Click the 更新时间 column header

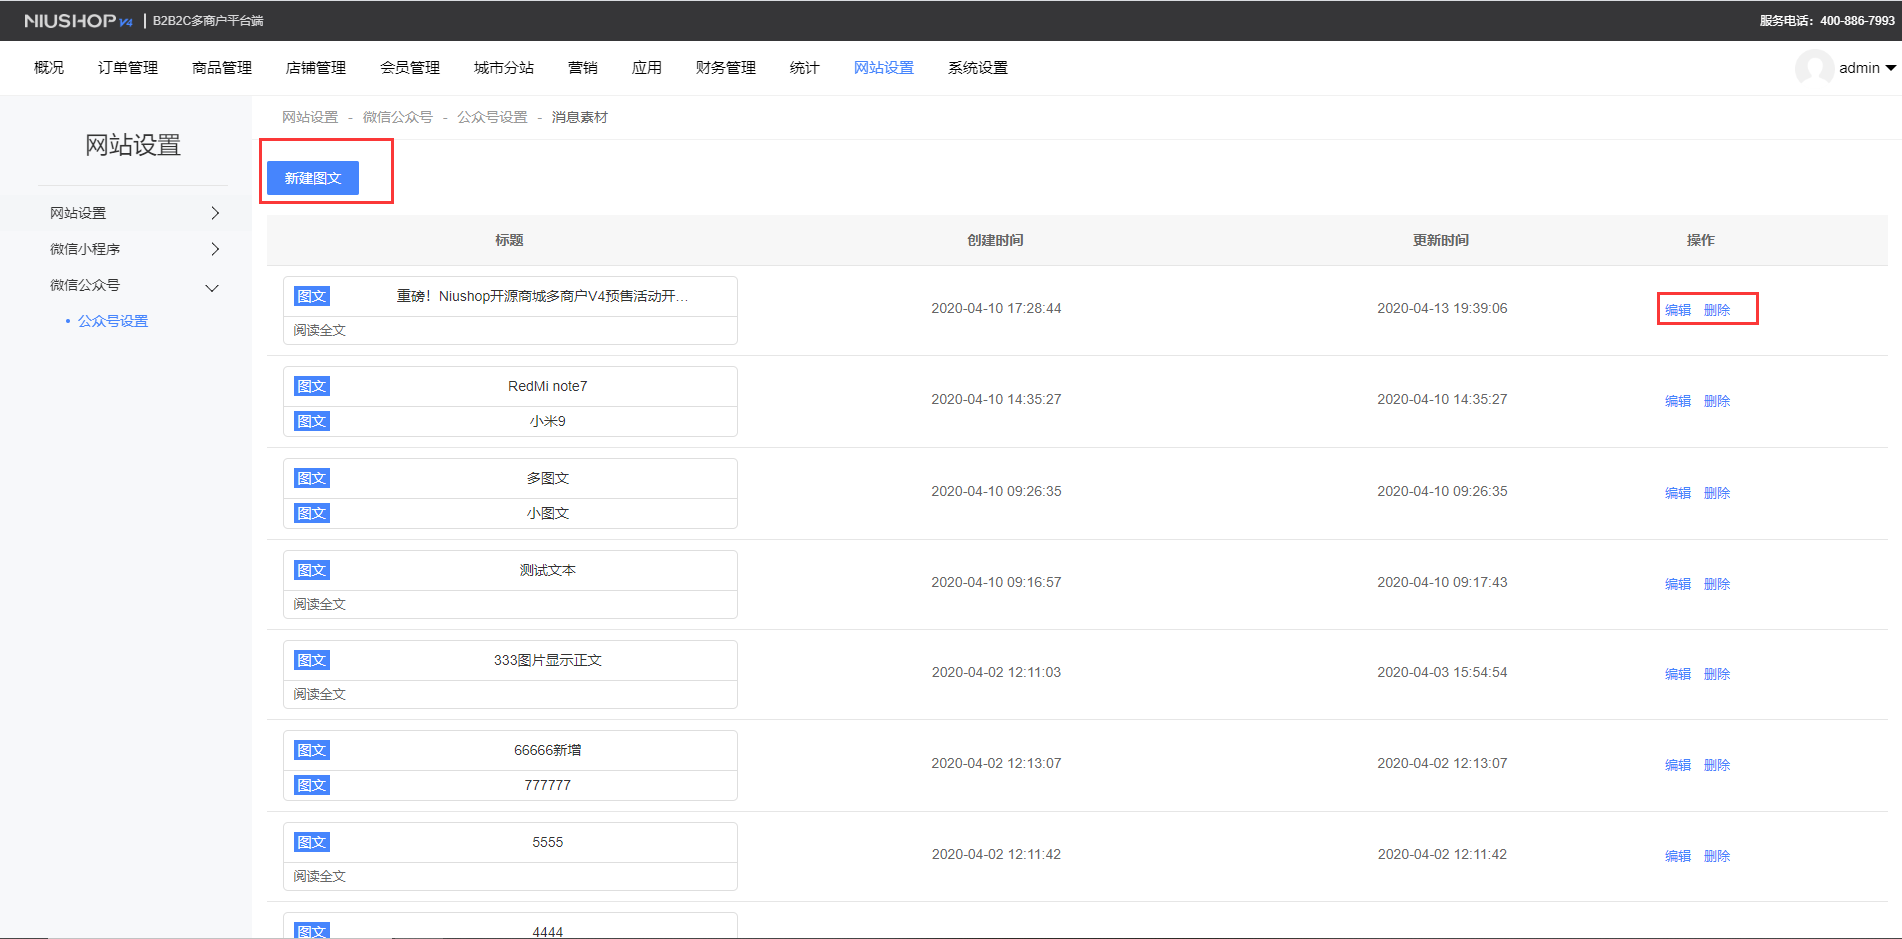click(1441, 240)
